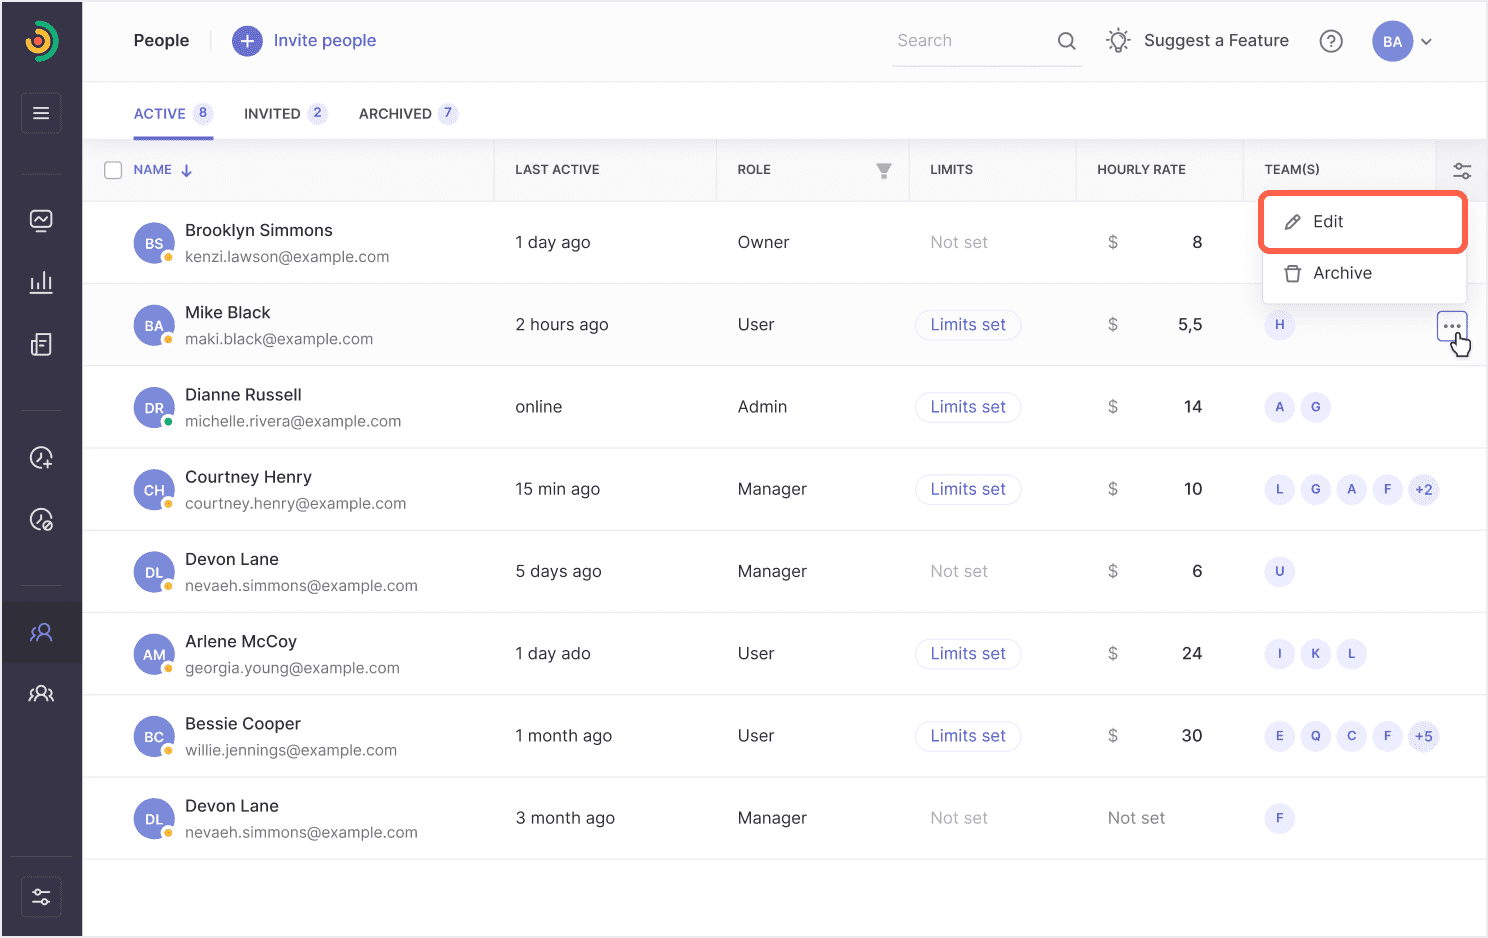Expand the BA account dropdown chevron
Screen dimensions: 1488x938
click(1427, 42)
